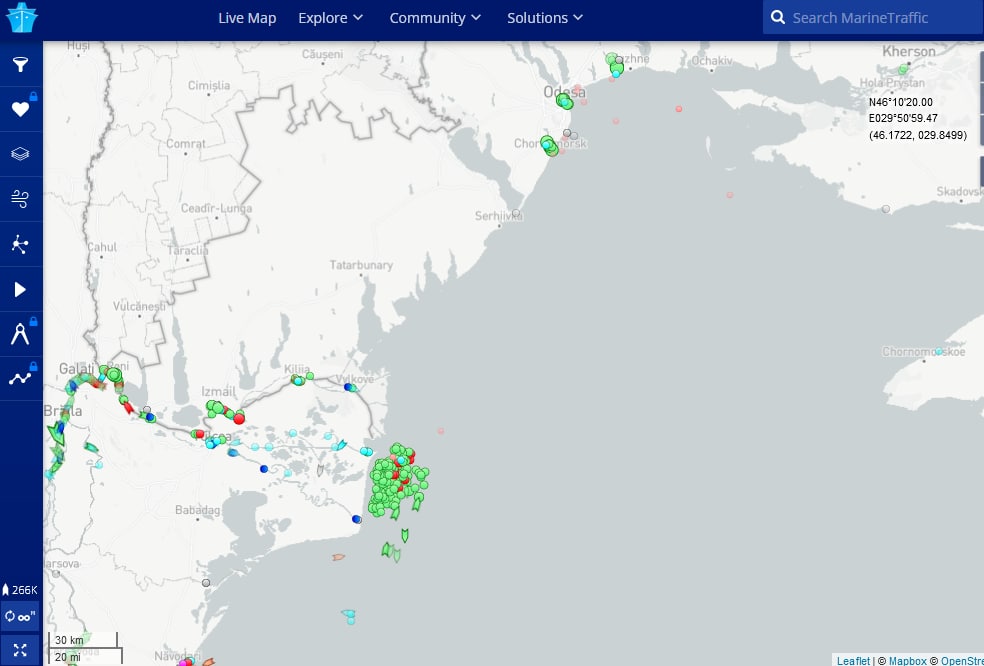Click the large green vessel near Galati
This screenshot has width=984, height=666.
[x=114, y=375]
